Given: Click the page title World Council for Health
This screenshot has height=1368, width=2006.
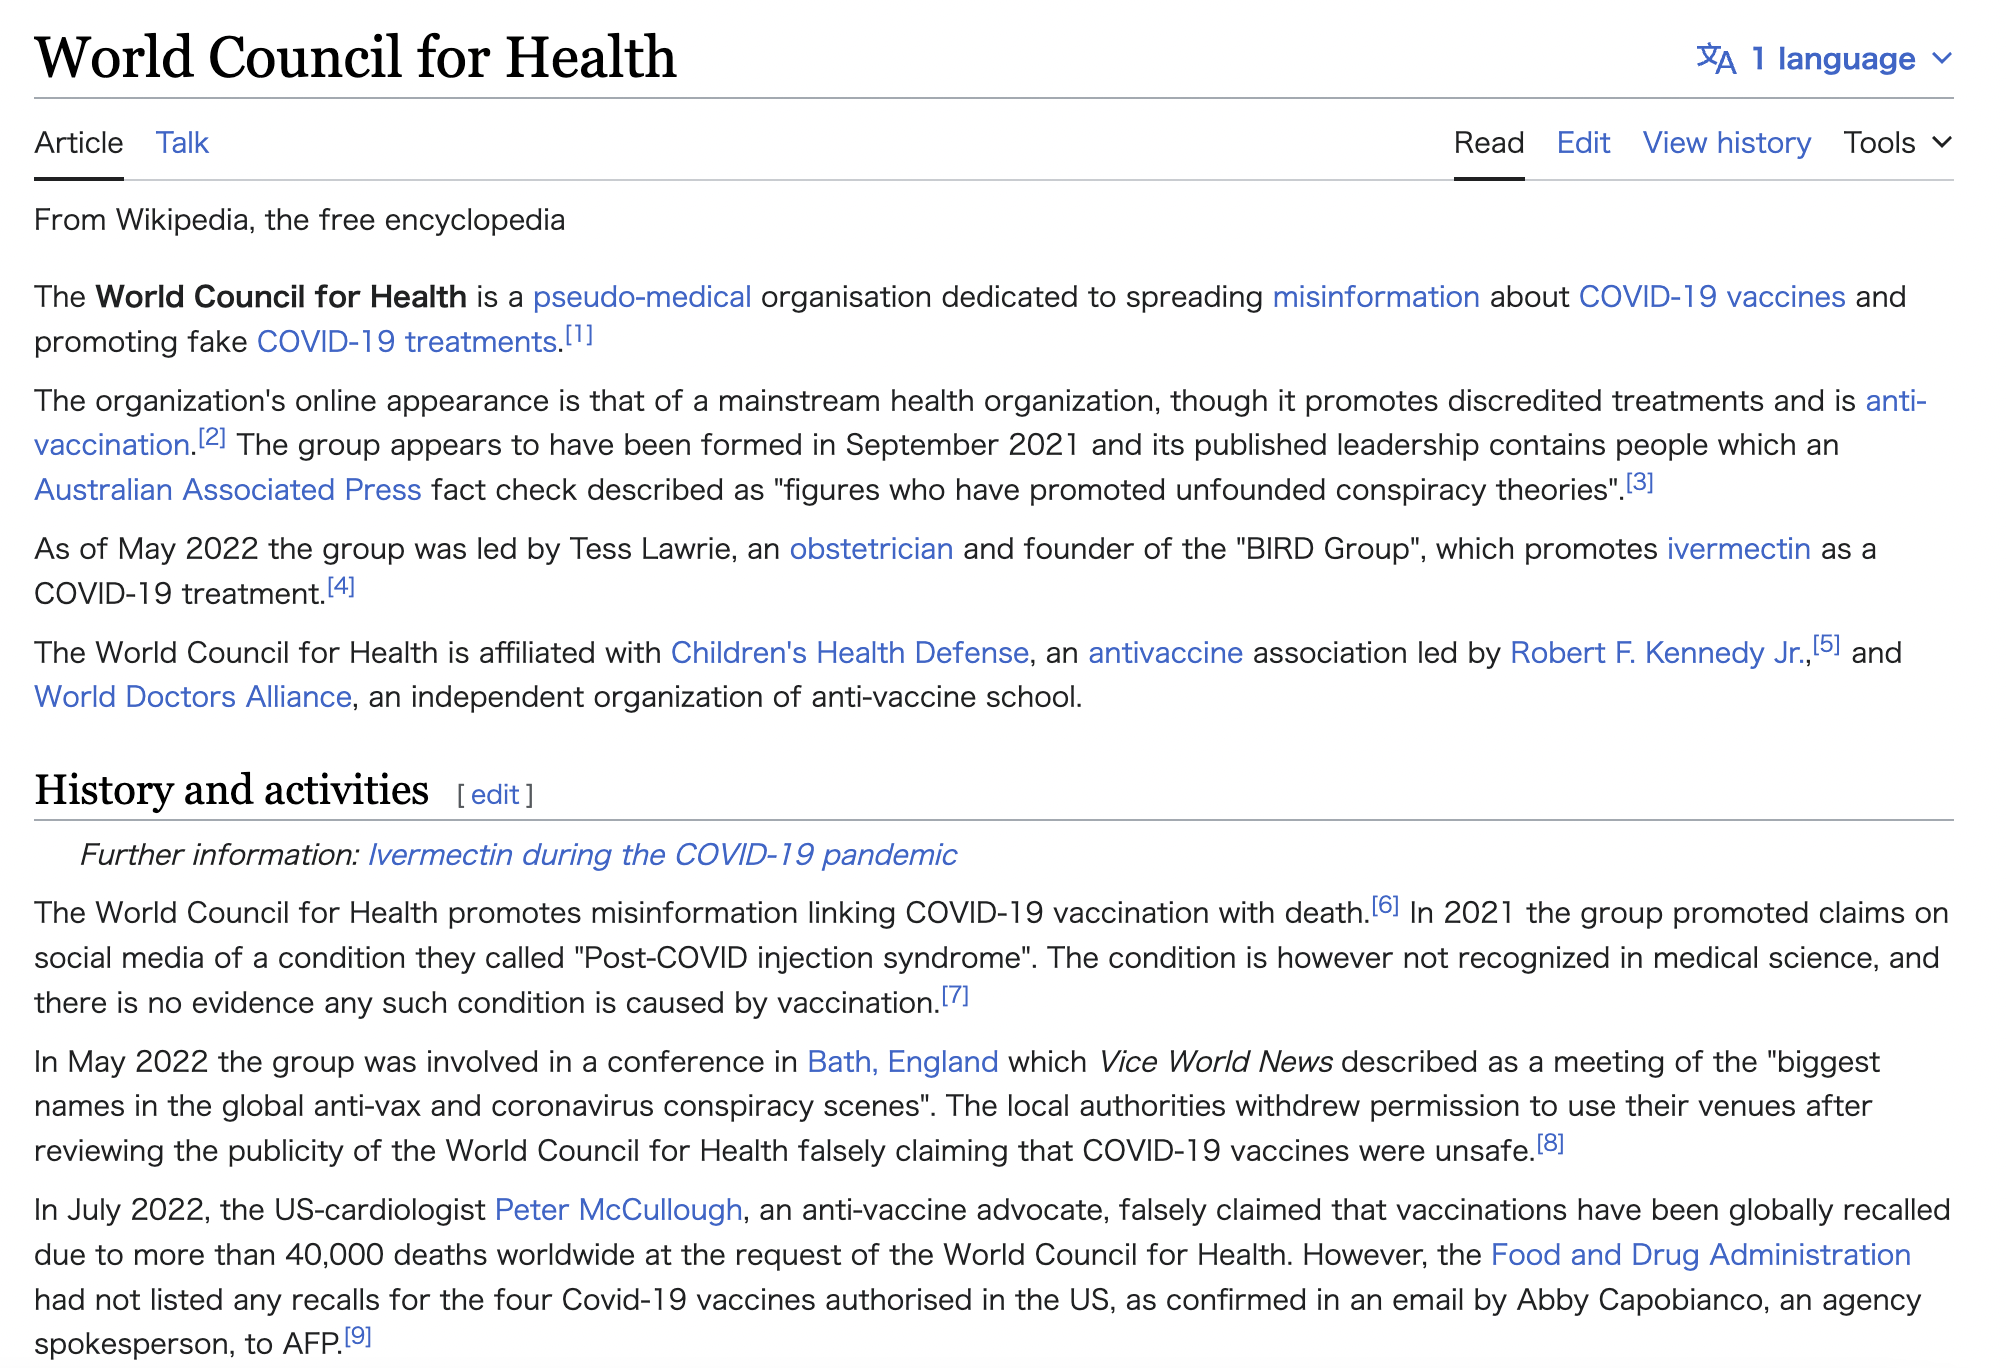Looking at the screenshot, I should tap(355, 57).
